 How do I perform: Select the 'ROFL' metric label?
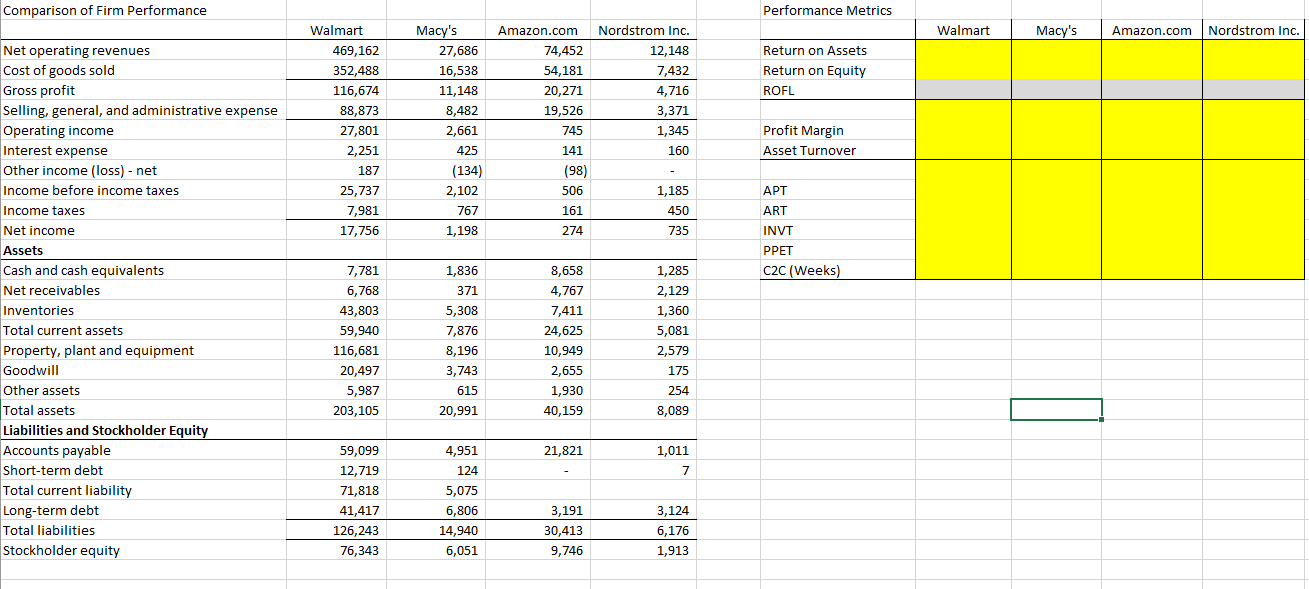[x=778, y=90]
